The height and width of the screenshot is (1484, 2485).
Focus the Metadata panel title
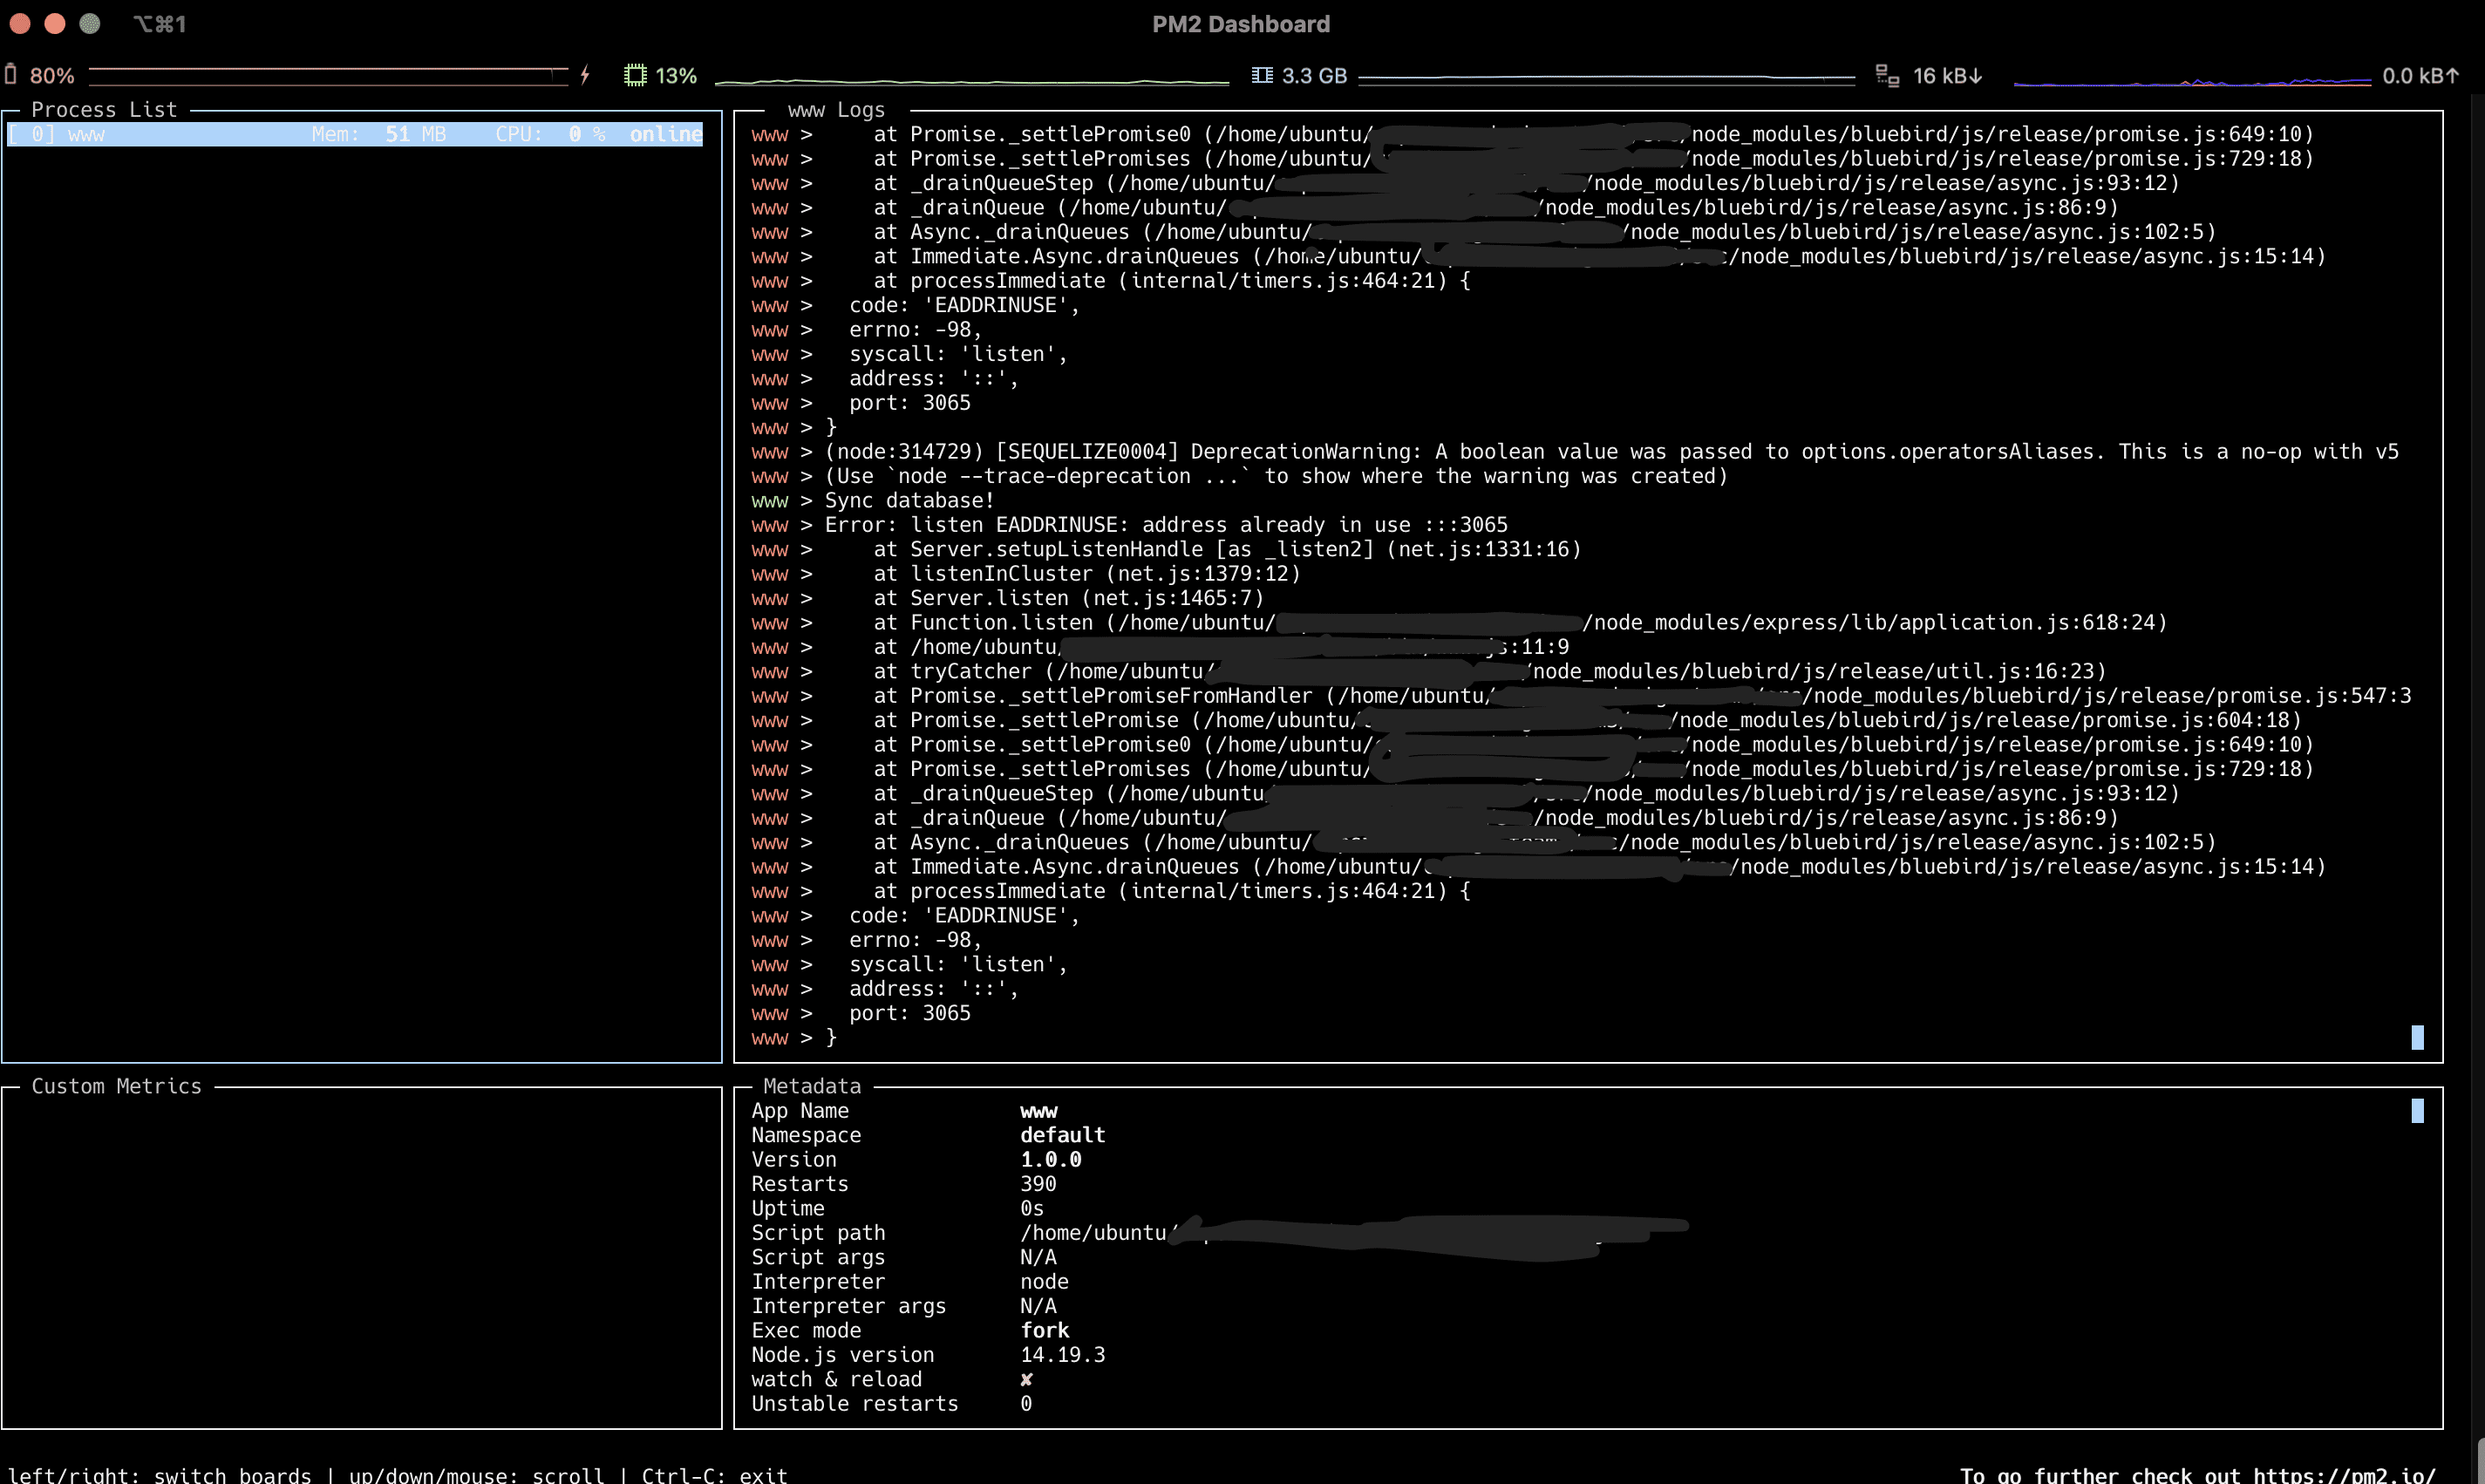[x=811, y=1086]
